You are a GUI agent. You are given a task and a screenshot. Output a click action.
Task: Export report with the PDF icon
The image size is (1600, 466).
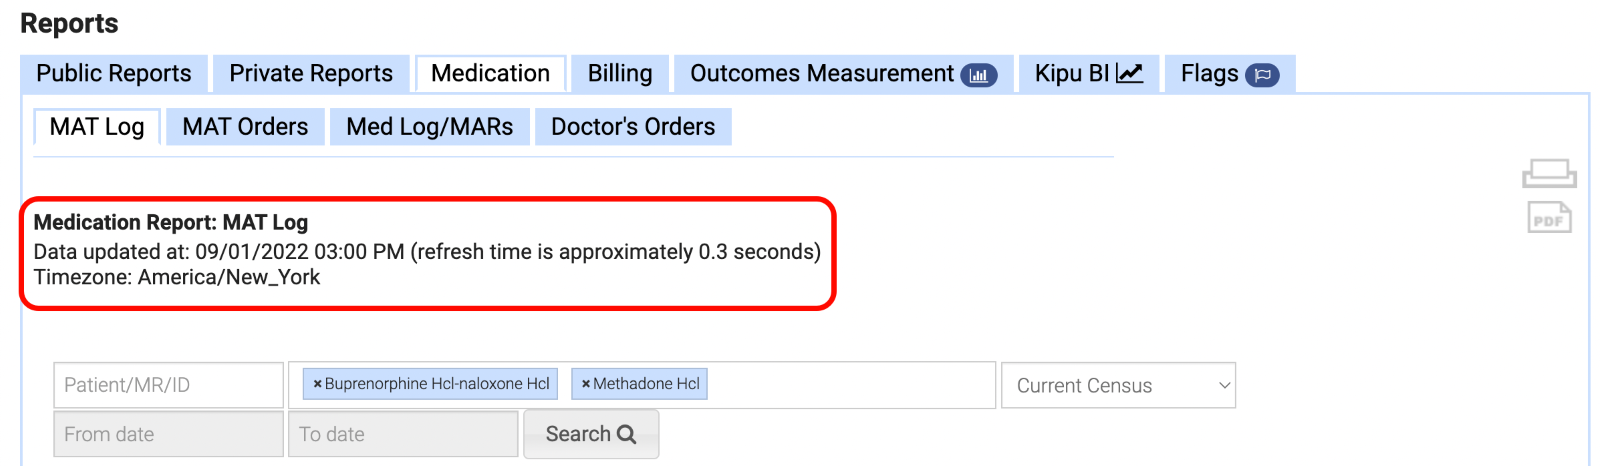[1549, 217]
